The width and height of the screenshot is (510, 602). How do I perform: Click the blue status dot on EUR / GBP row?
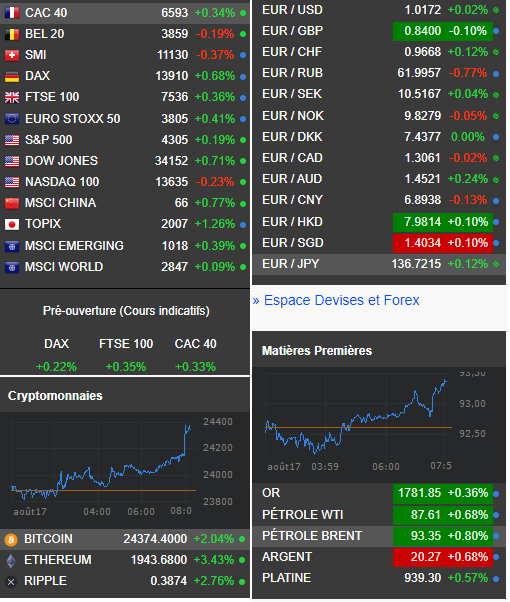tap(496, 31)
